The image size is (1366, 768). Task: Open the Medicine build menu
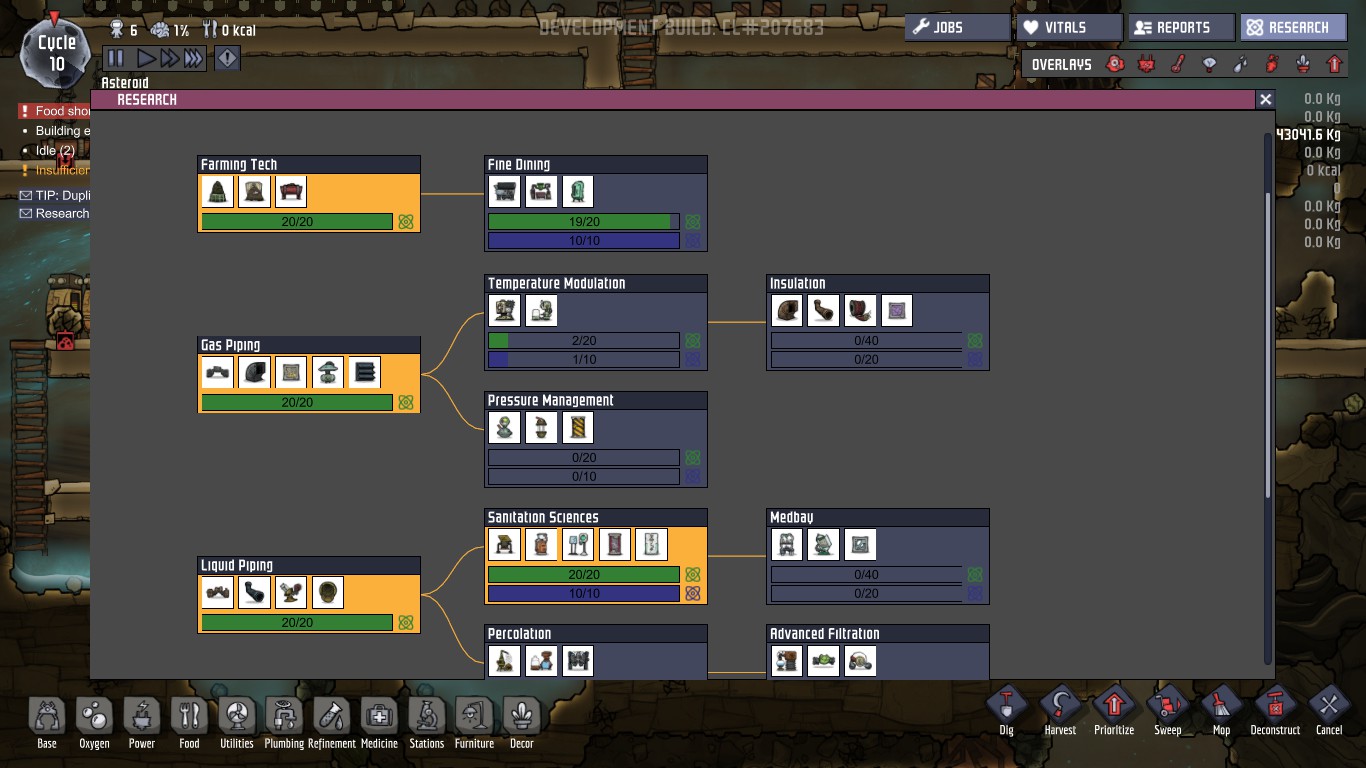pos(379,724)
